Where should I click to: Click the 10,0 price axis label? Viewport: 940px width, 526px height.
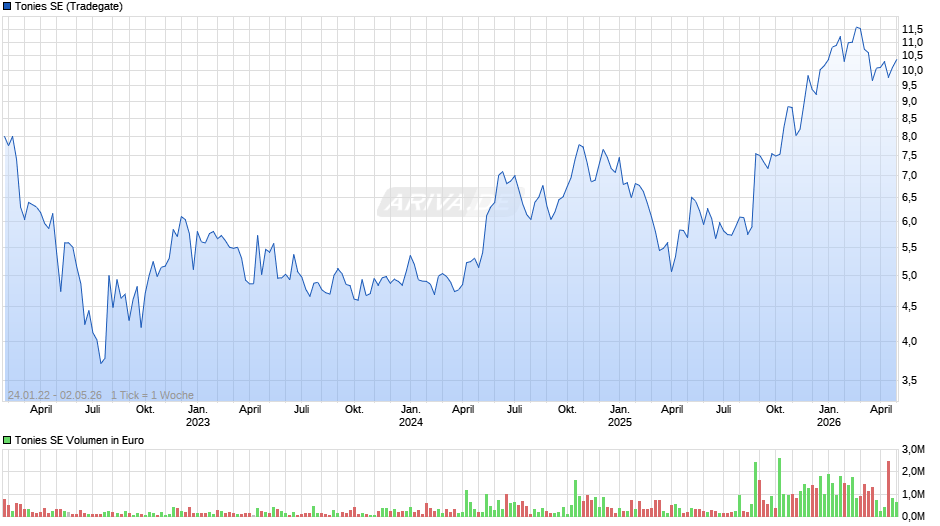912,70
